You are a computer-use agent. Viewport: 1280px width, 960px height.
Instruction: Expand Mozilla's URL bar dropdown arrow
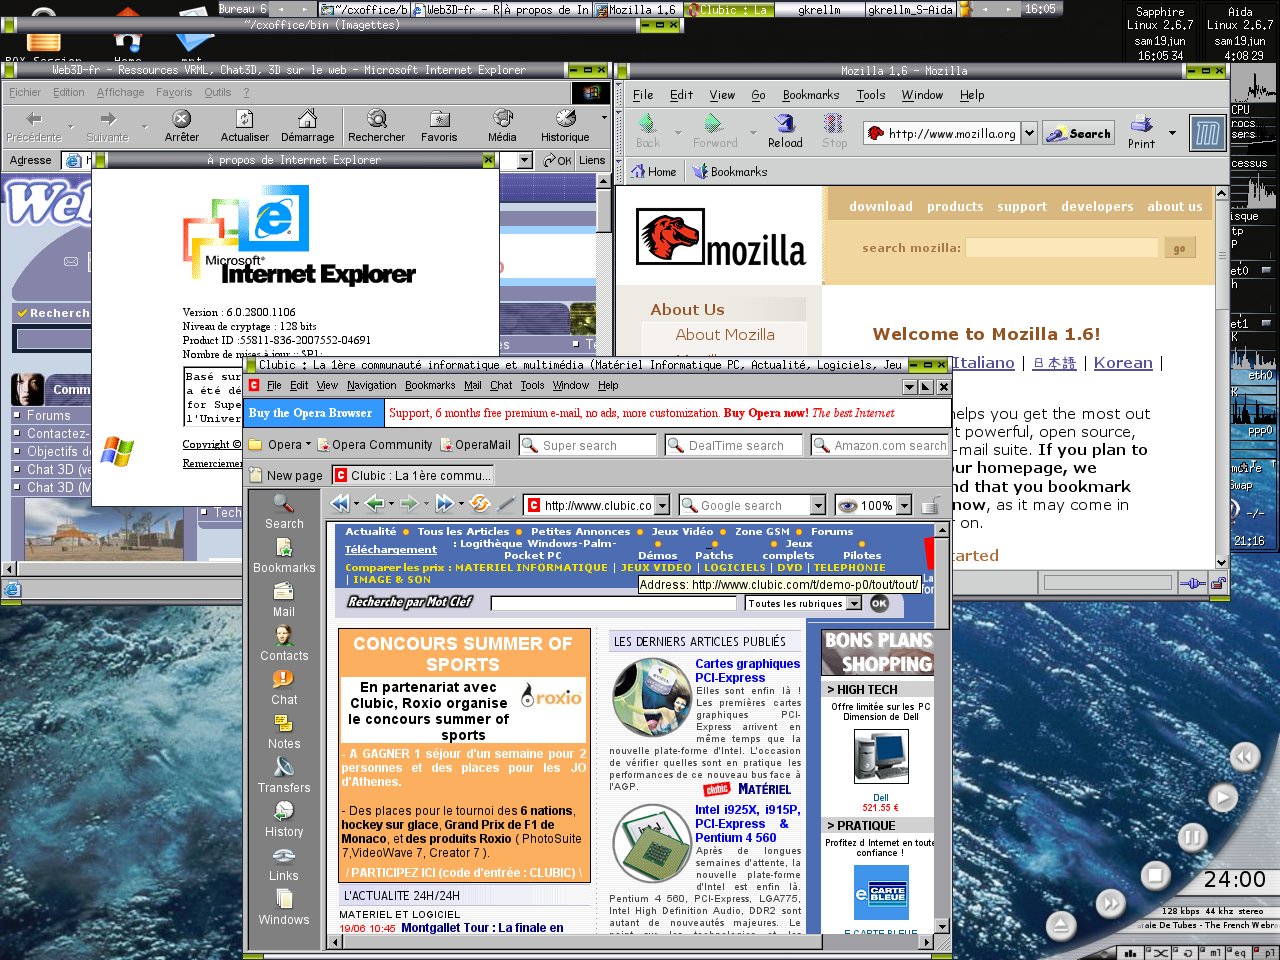(x=1028, y=133)
